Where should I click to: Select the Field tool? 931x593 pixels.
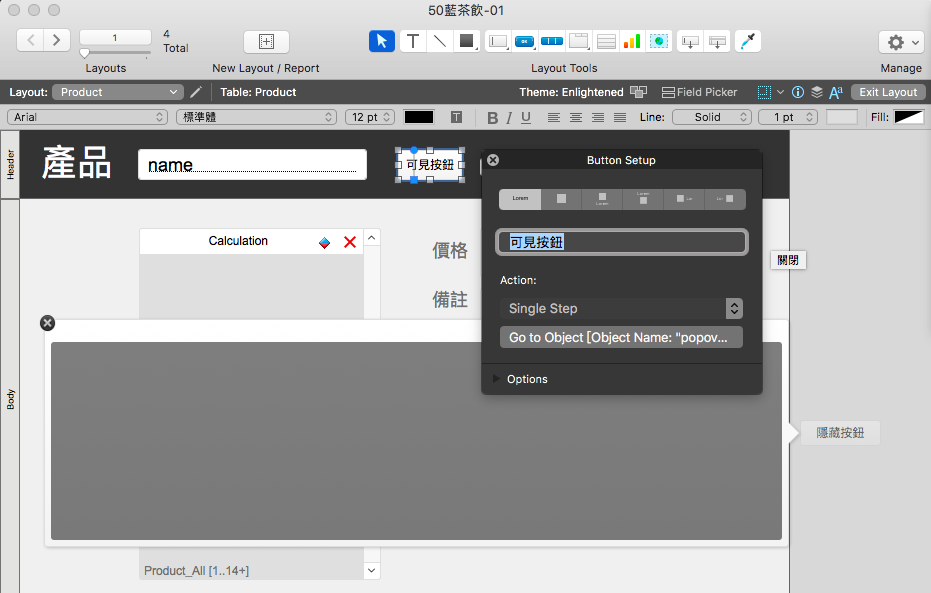pyautogui.click(x=690, y=41)
